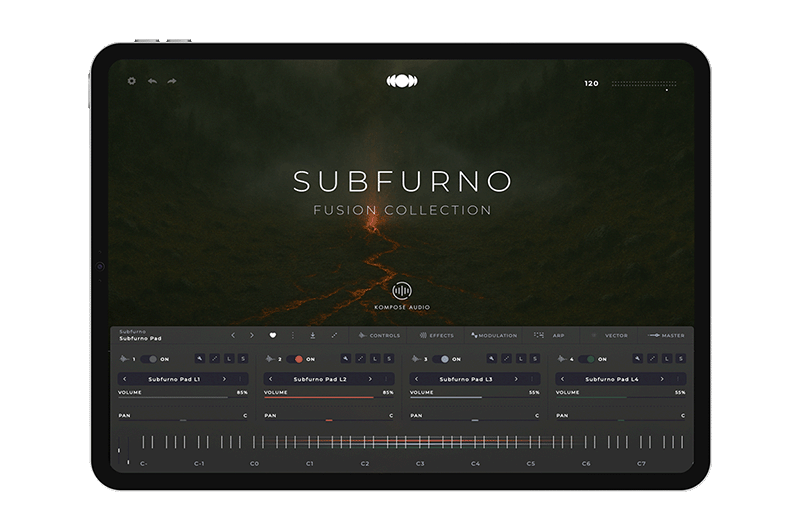Open layer 2 wrench edit icon
This screenshot has height=530, width=800.
(346, 359)
